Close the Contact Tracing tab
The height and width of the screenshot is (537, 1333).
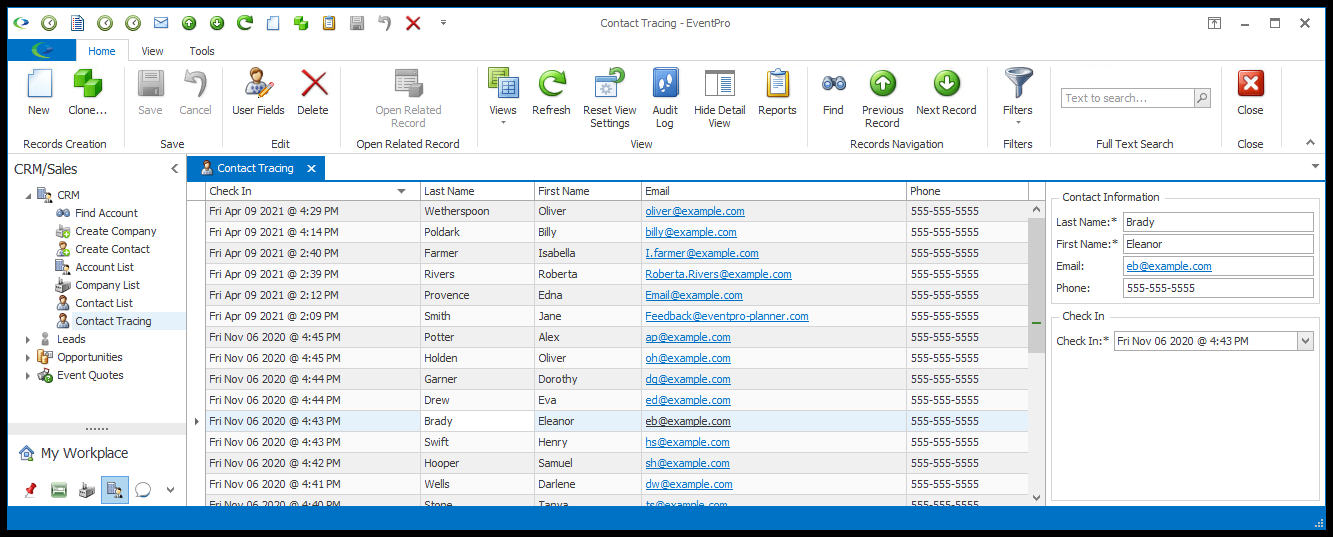(x=311, y=169)
